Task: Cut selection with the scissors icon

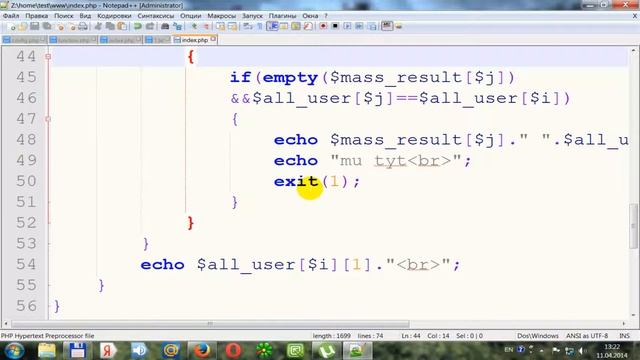Action: click(98, 27)
